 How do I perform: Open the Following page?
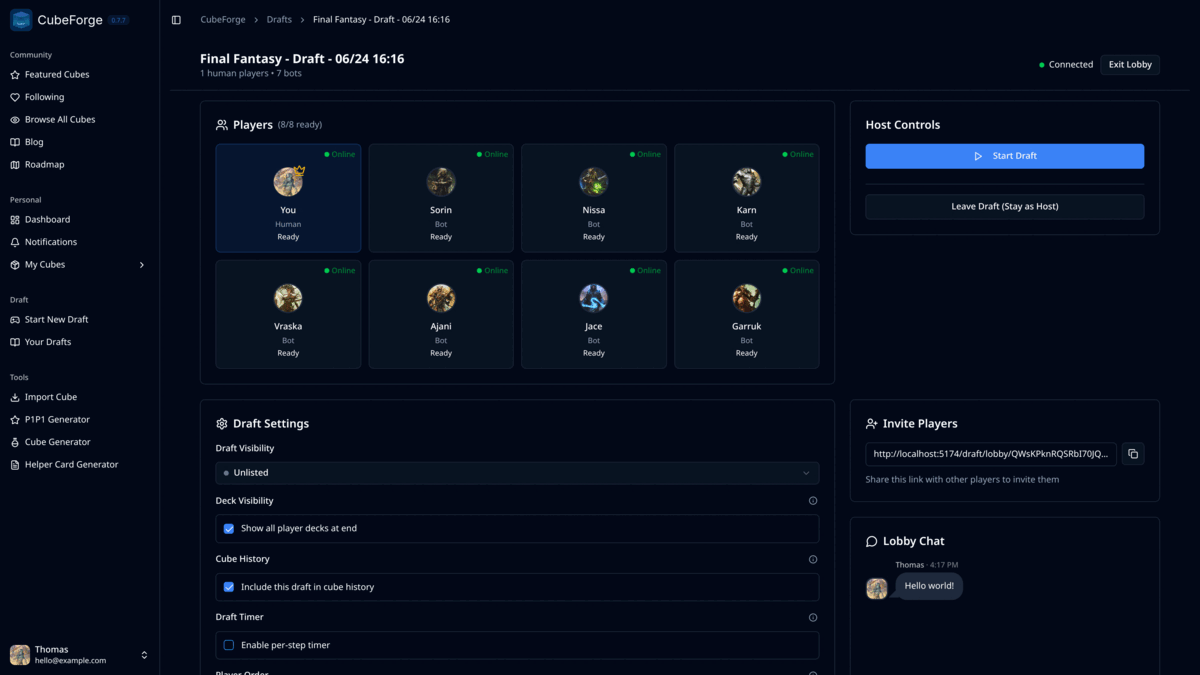pos(44,97)
